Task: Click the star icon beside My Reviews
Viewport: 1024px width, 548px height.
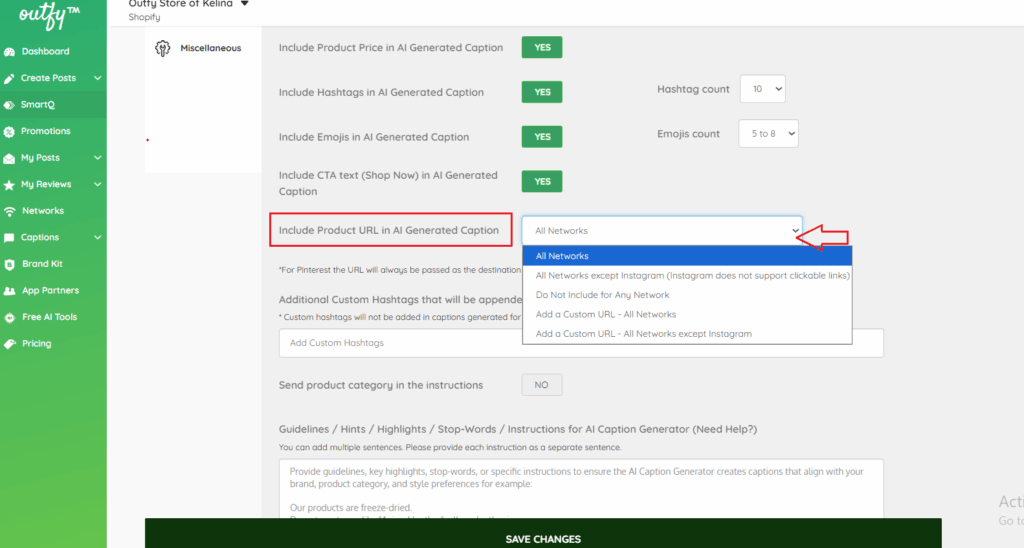Action: [10, 185]
